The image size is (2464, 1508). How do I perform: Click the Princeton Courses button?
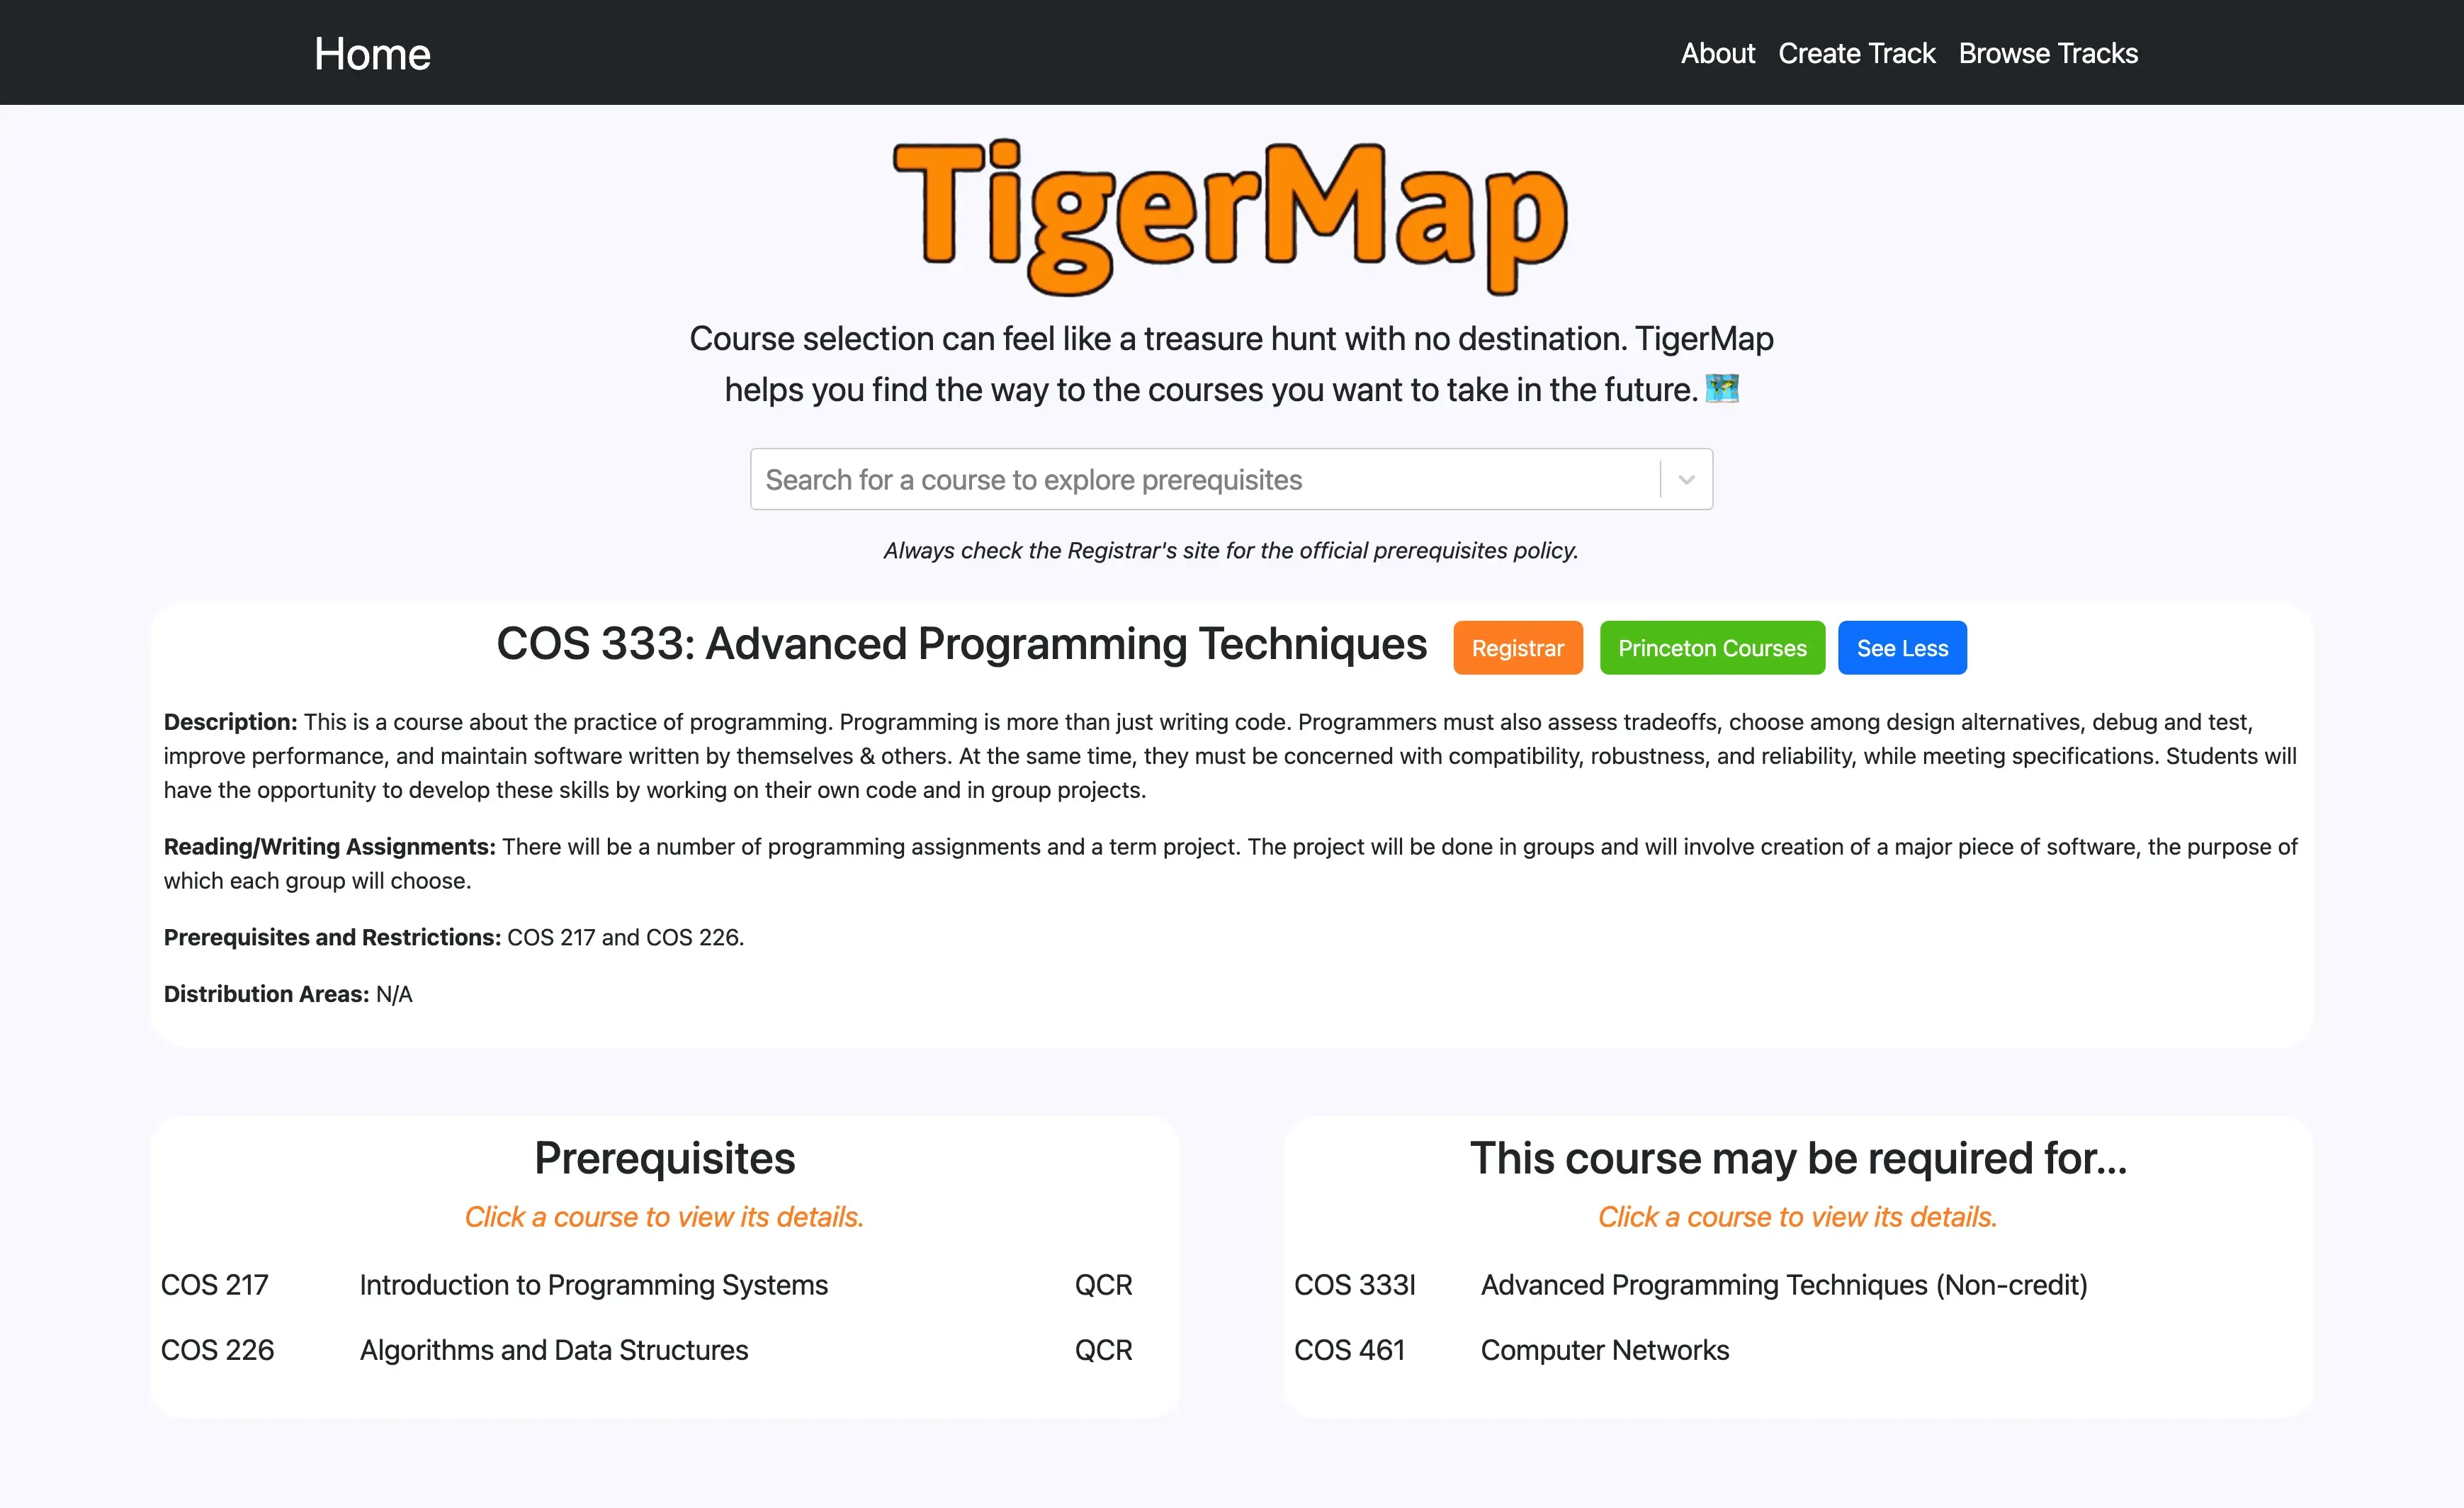click(x=1711, y=646)
